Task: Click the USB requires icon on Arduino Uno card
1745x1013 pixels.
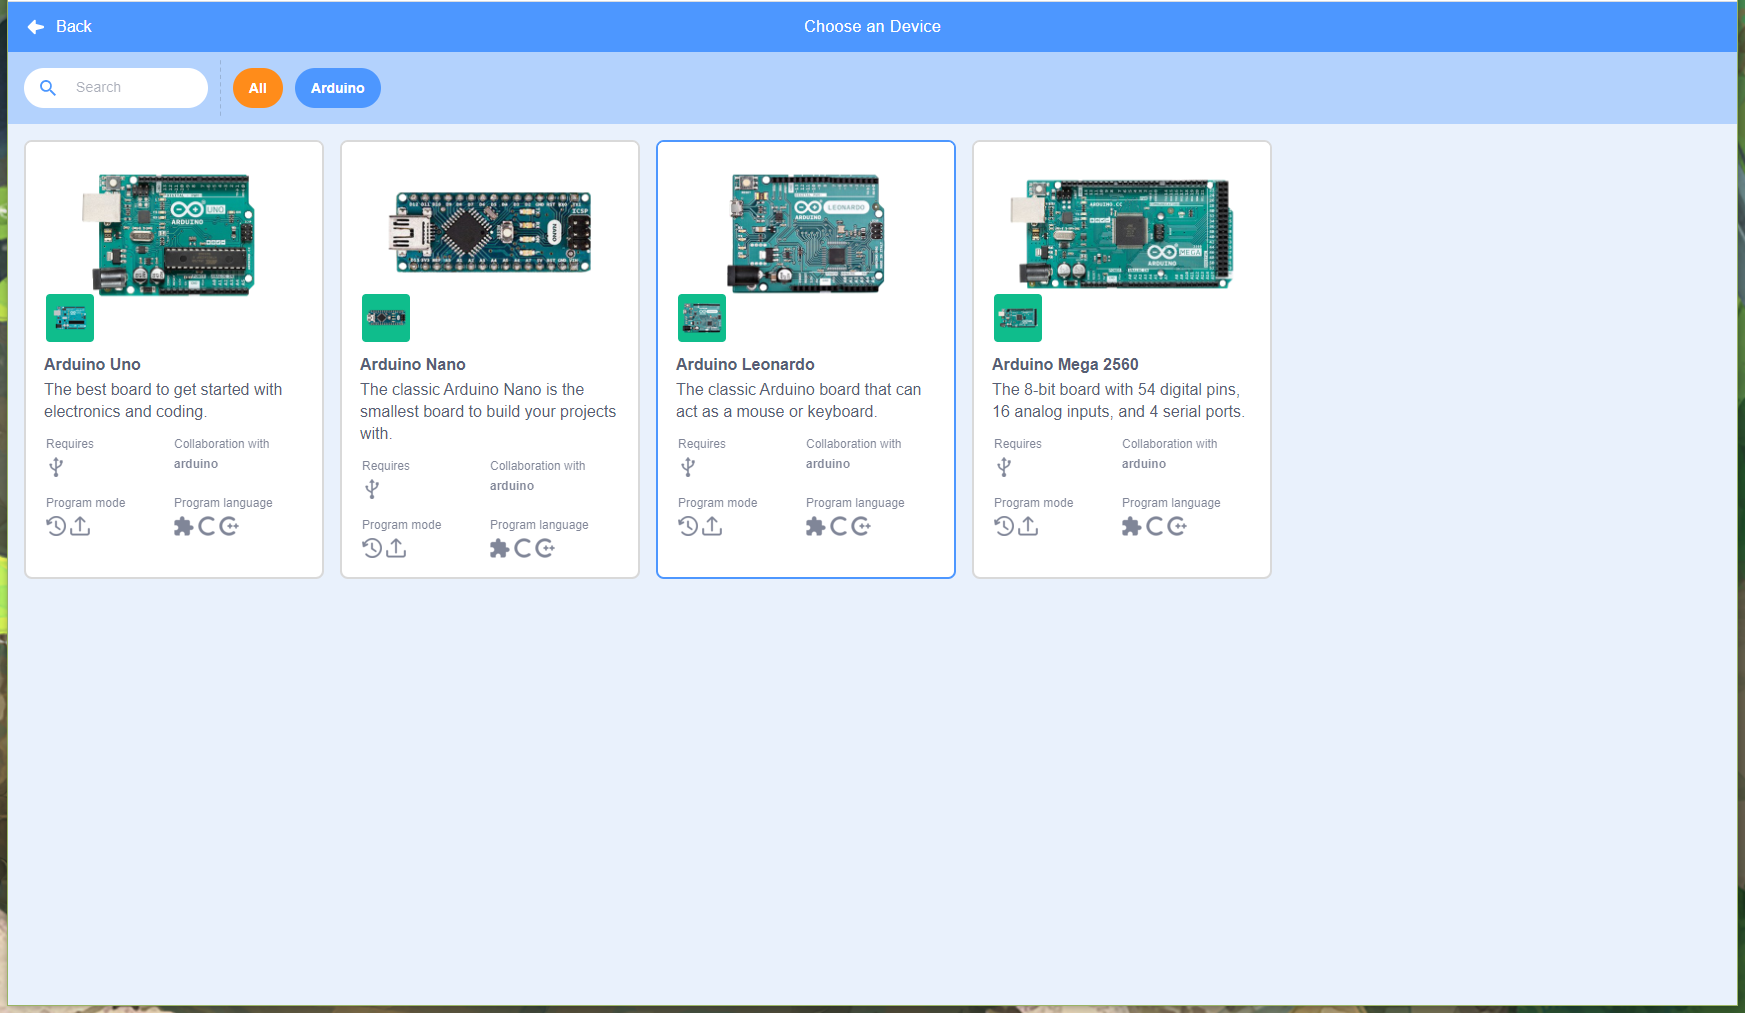Action: coord(56,467)
